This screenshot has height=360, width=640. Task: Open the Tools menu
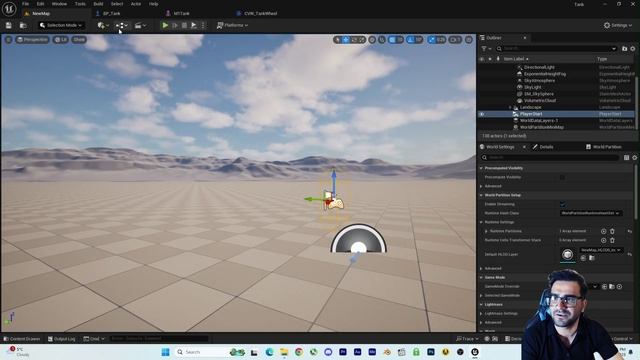click(x=80, y=4)
